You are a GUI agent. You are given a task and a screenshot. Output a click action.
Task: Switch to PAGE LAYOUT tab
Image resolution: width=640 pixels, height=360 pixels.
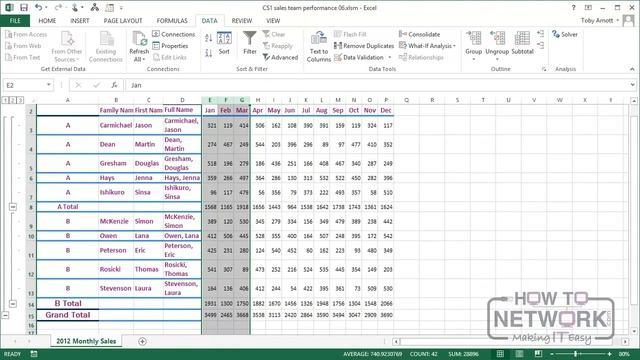click(x=123, y=20)
